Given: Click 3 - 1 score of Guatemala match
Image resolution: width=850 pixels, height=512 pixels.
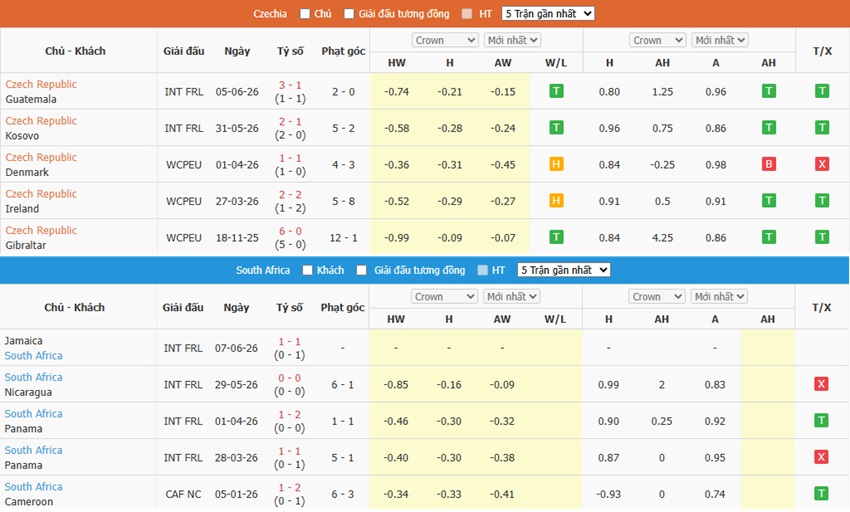Looking at the screenshot, I should [290, 85].
